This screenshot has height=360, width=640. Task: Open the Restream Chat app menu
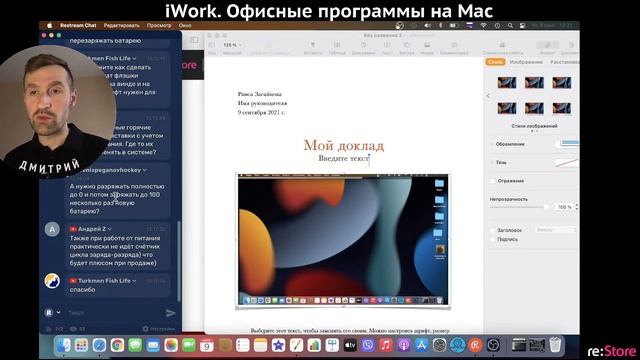78,25
